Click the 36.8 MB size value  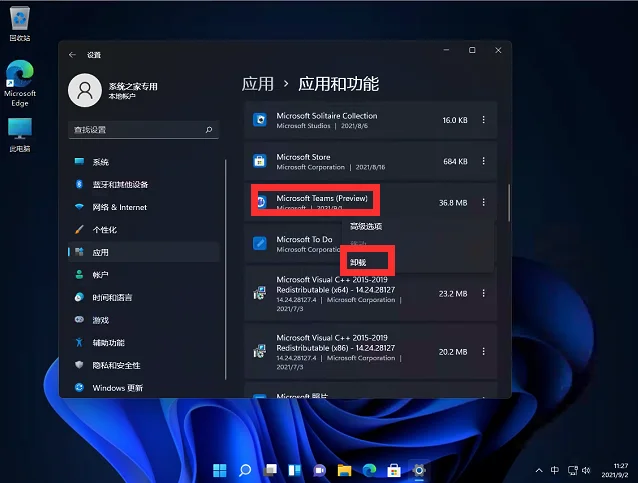coord(453,203)
